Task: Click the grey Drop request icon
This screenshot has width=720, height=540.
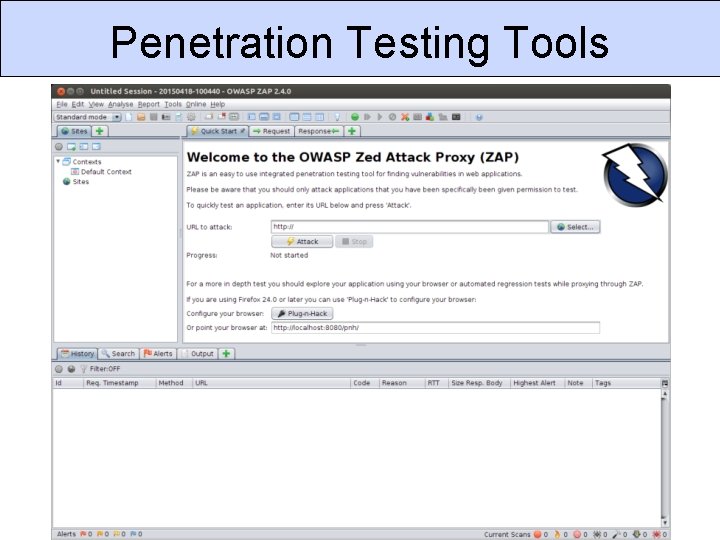Action: [x=392, y=117]
